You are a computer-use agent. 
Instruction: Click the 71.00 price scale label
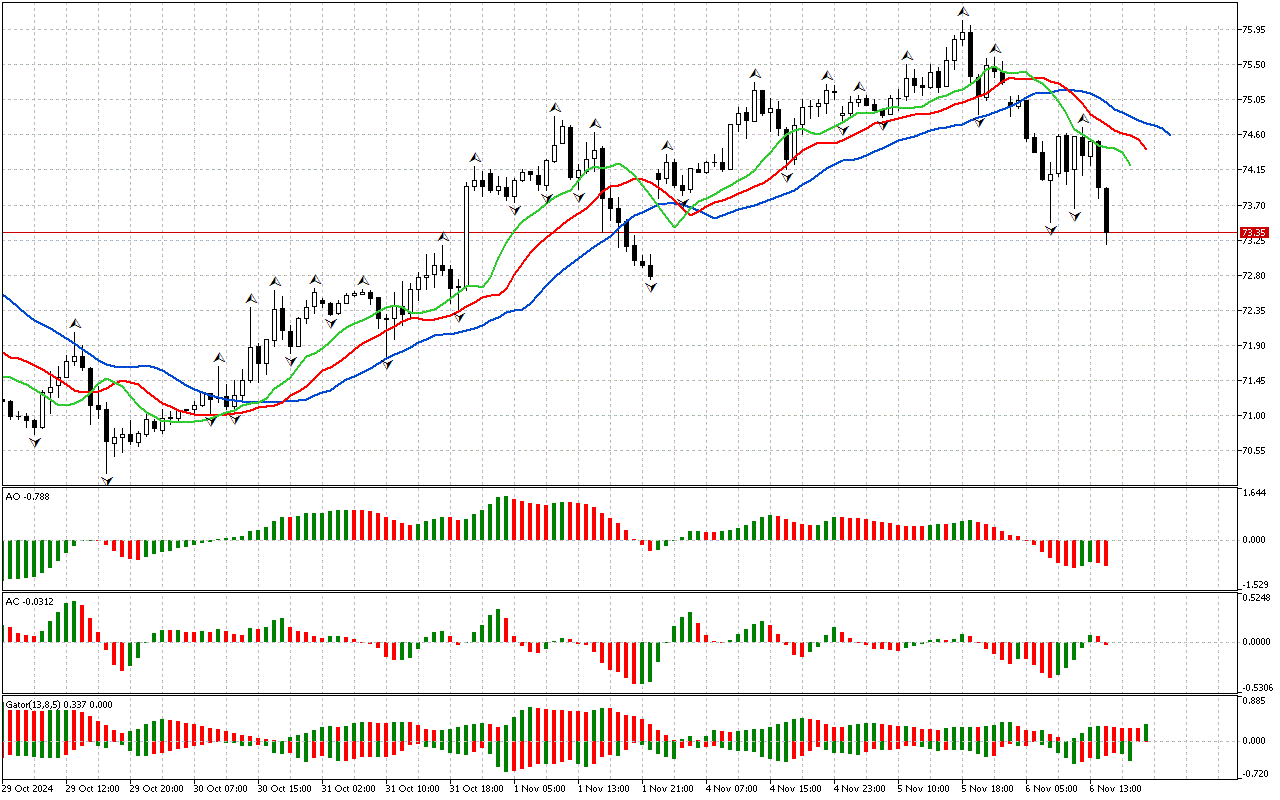[x=1255, y=416]
